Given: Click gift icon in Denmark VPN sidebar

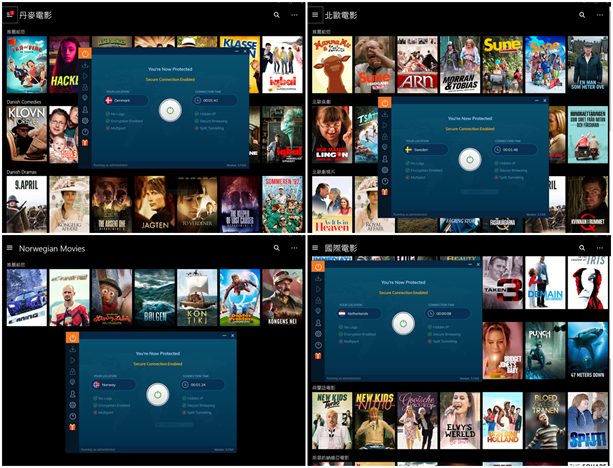Looking at the screenshot, I should point(85,144).
